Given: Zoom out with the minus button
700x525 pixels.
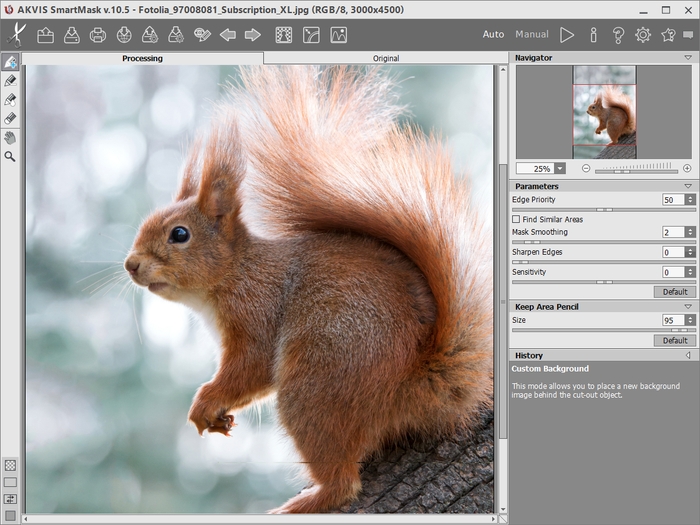Looking at the screenshot, I should [x=586, y=168].
